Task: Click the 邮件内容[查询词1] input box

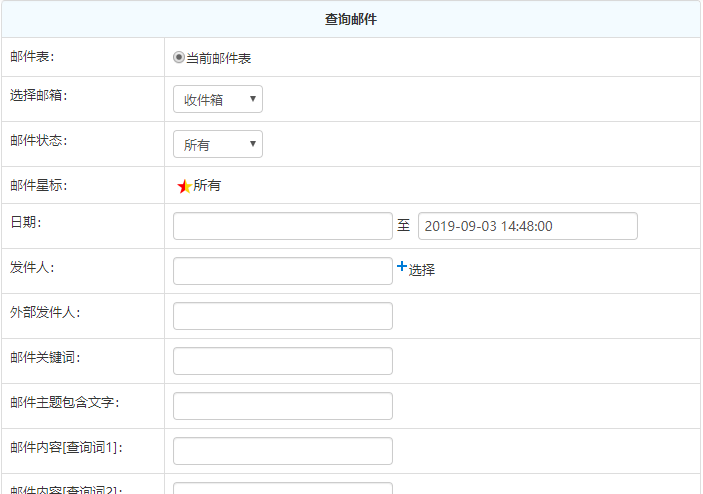Action: 283,451
